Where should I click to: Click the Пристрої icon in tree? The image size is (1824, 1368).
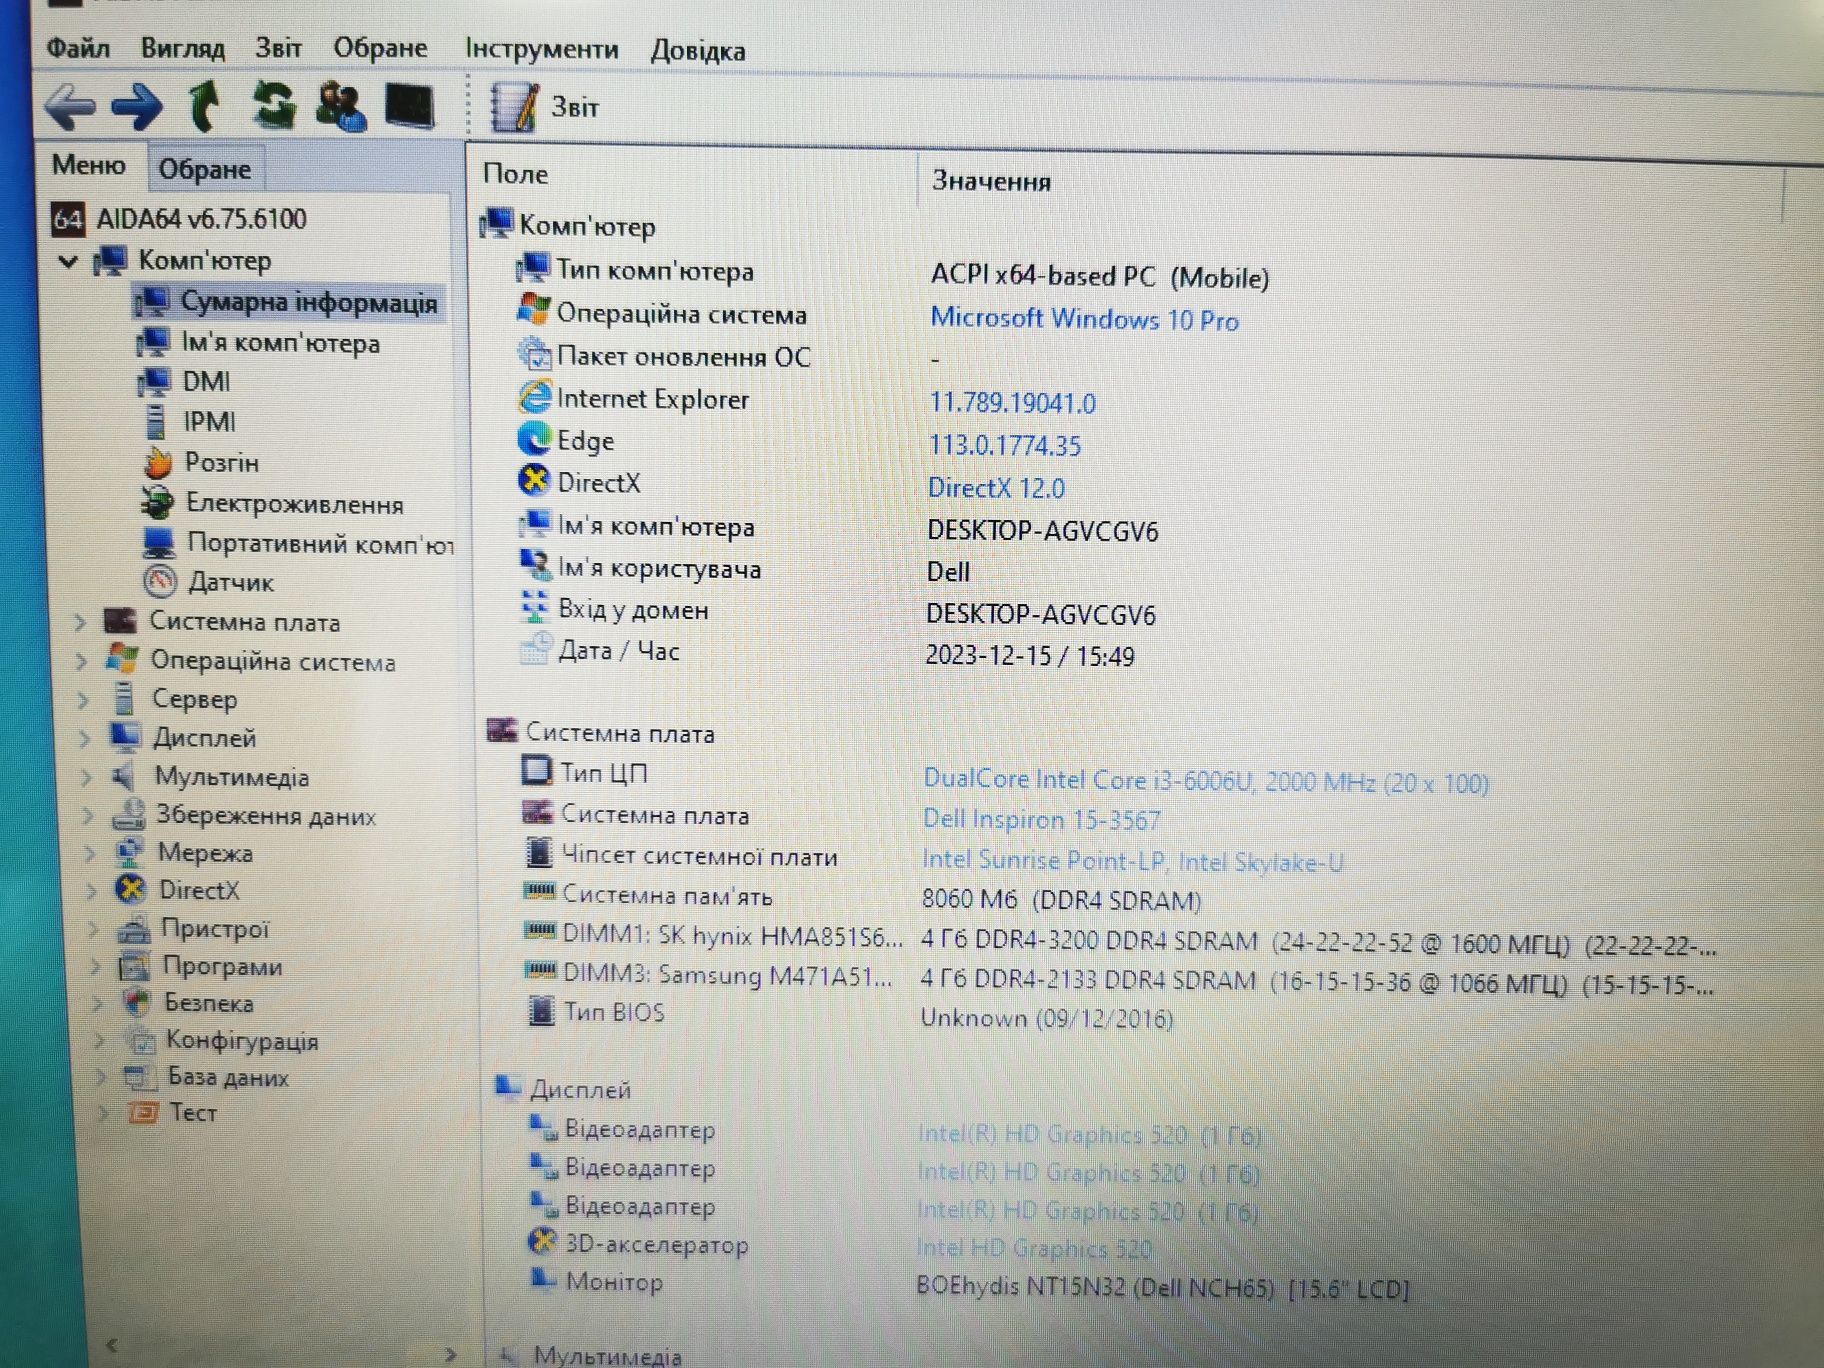coord(134,929)
